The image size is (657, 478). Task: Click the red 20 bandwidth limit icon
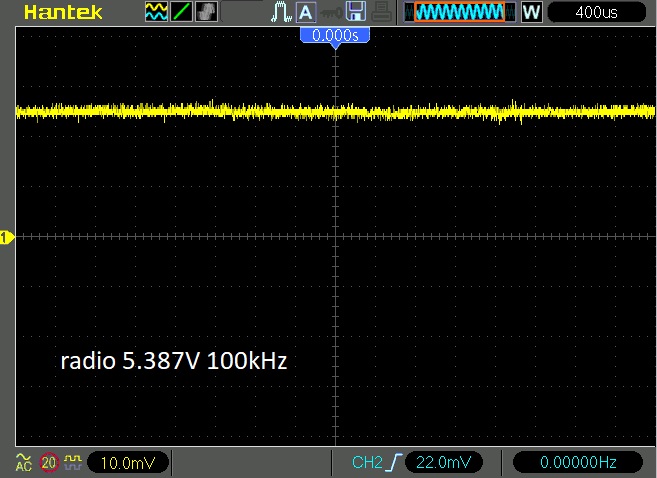pyautogui.click(x=49, y=462)
